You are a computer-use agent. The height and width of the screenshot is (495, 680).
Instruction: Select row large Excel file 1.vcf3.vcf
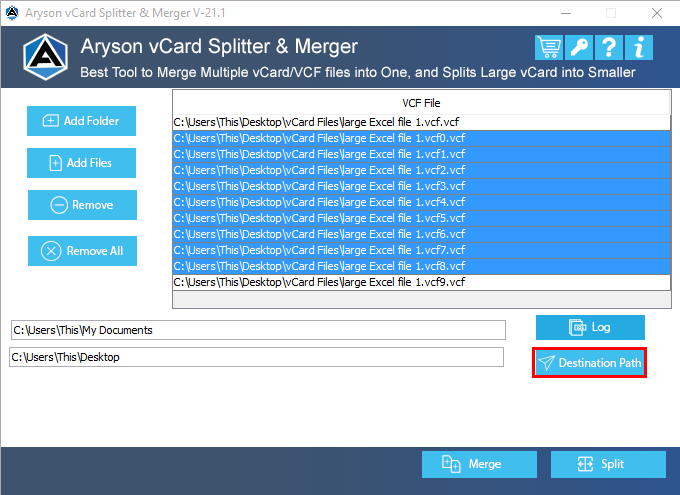click(422, 187)
